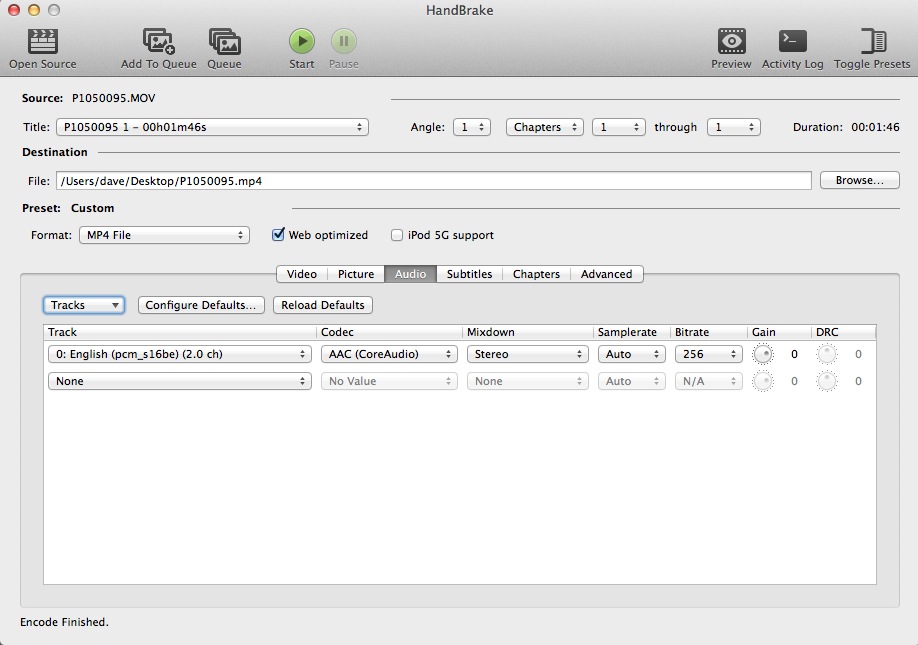Image resolution: width=918 pixels, height=645 pixels.
Task: Click the first track's Gain knob
Action: pyautogui.click(x=763, y=354)
